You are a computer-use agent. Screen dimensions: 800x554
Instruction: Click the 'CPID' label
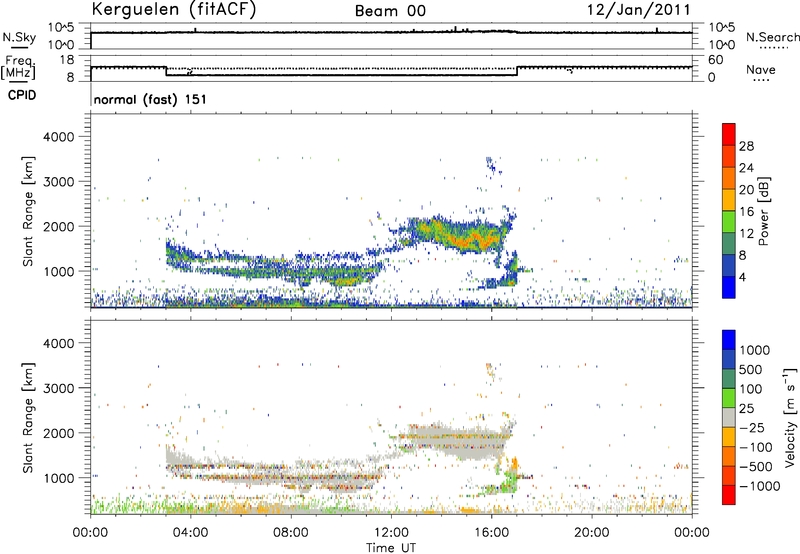[22, 95]
